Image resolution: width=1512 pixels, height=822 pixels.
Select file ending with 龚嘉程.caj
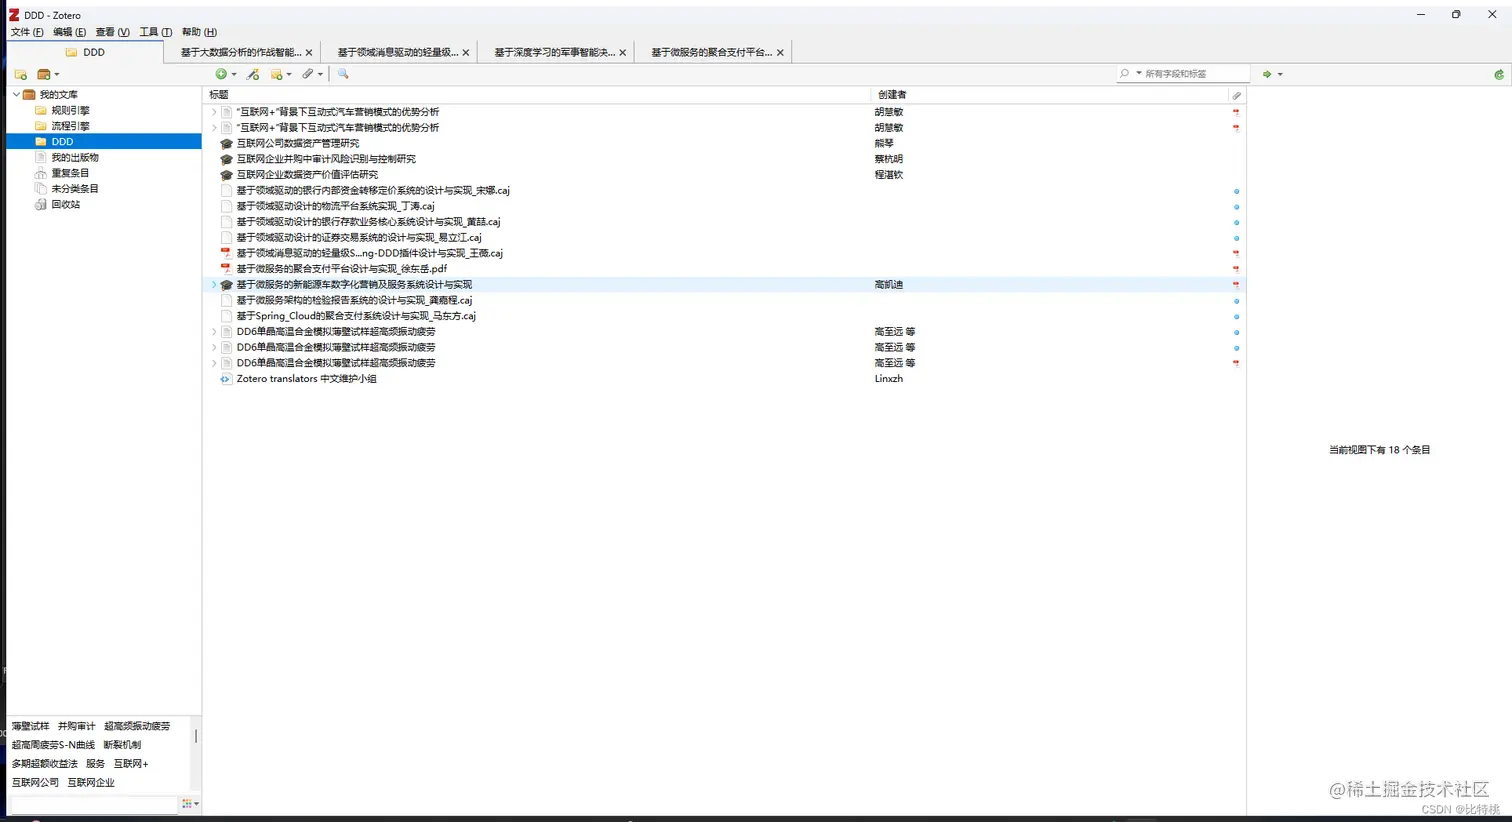pyautogui.click(x=354, y=300)
